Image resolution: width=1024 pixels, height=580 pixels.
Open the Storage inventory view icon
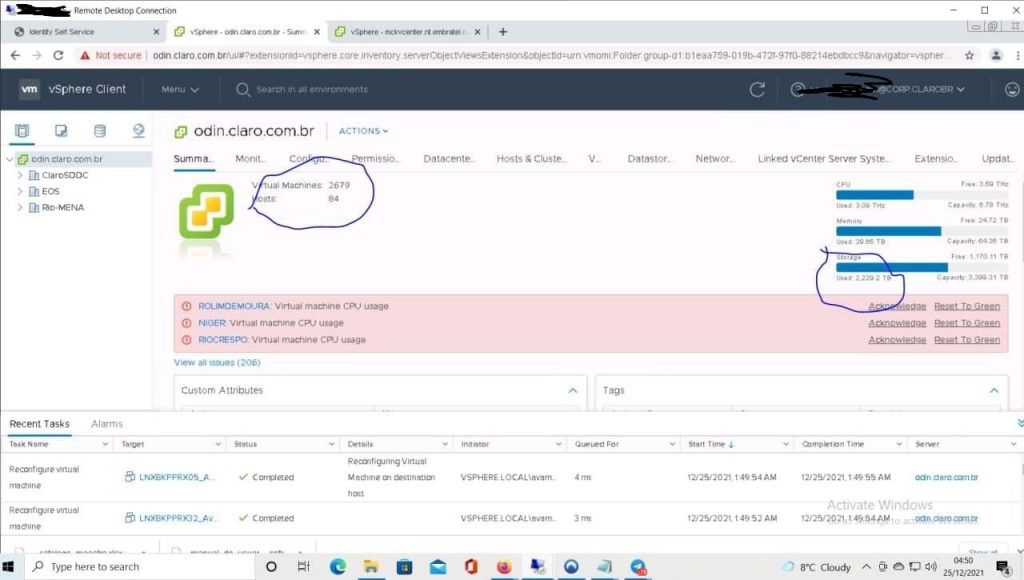click(x=99, y=131)
